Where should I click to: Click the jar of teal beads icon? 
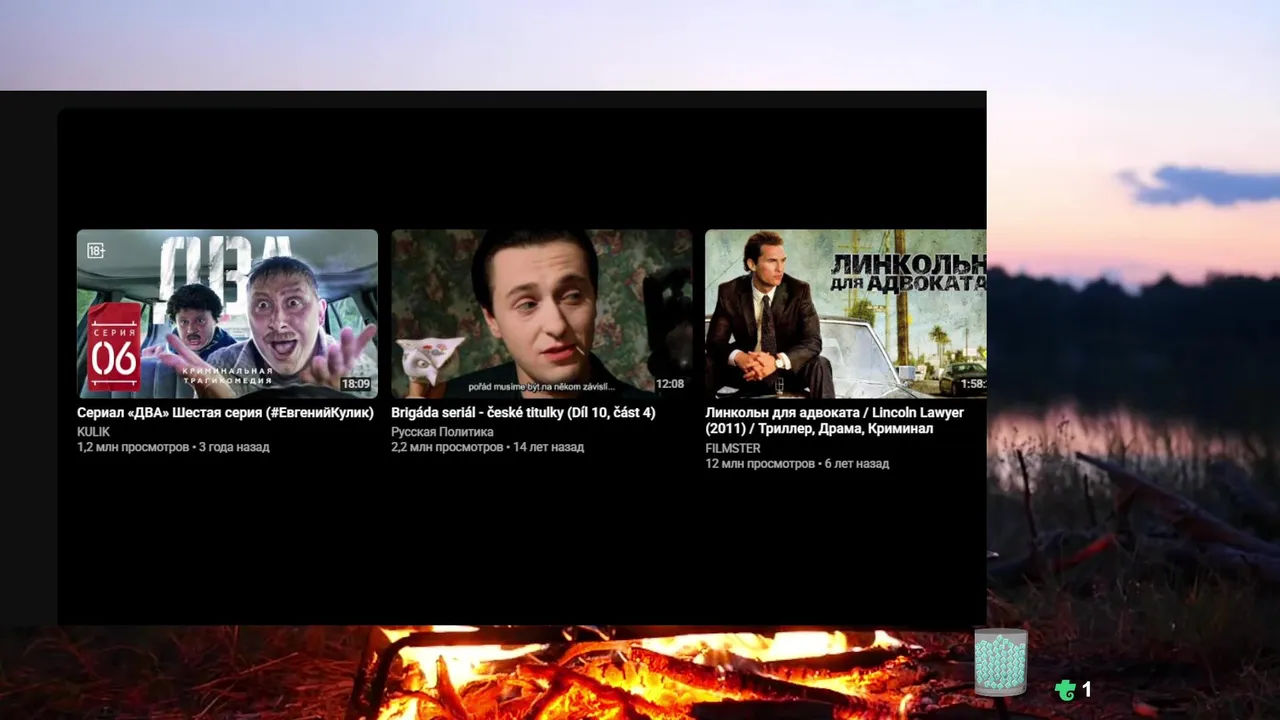coord(1001,662)
